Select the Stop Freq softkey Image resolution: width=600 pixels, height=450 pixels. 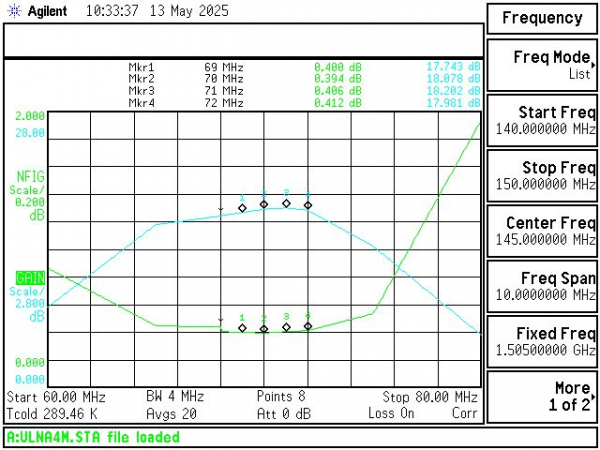click(542, 176)
